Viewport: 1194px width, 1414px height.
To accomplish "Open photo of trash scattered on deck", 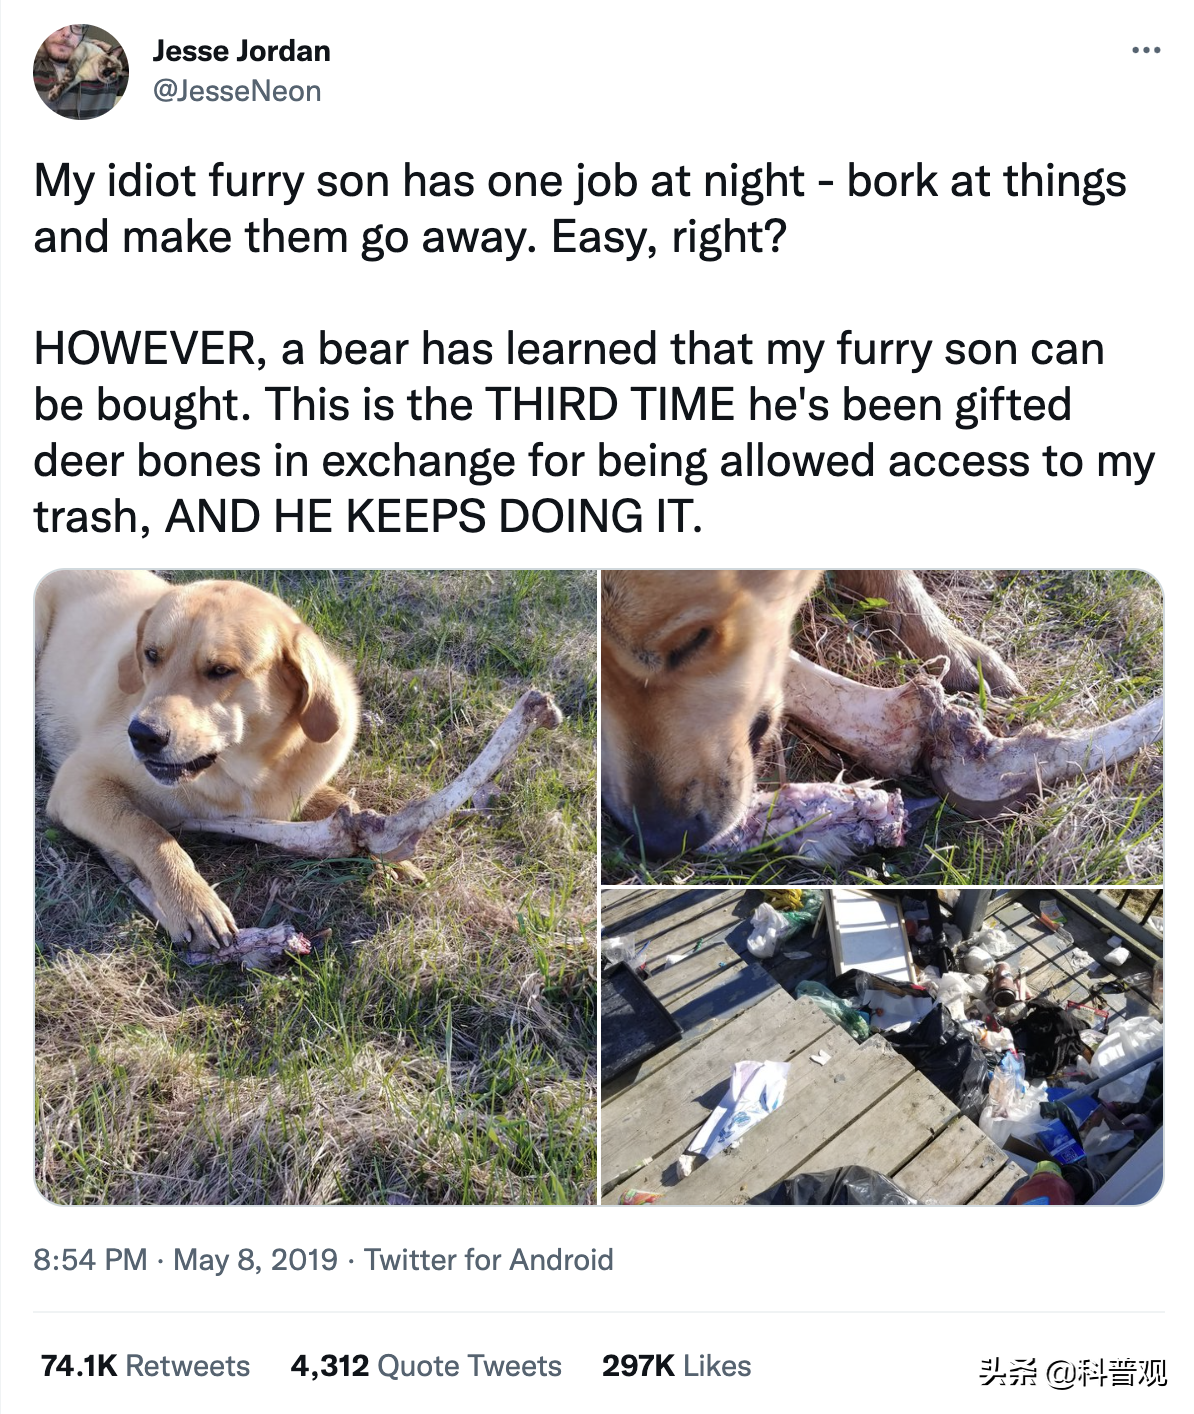I will 882,1047.
